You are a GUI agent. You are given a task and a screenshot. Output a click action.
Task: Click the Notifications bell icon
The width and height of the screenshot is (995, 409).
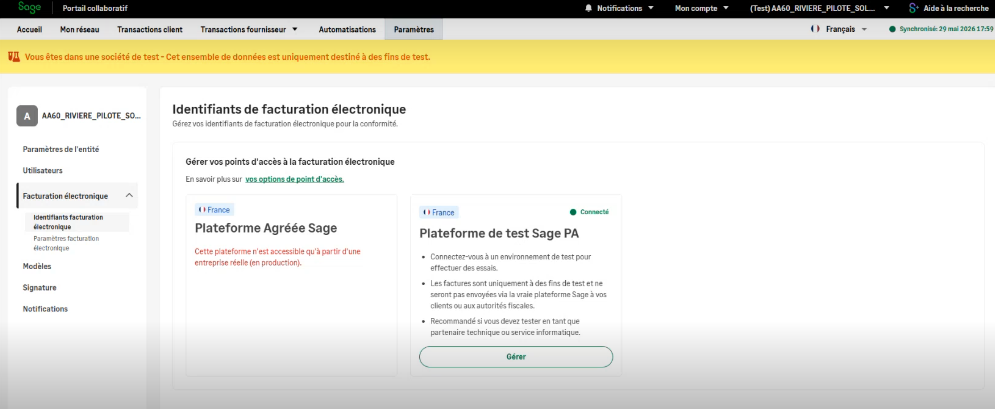(588, 8)
